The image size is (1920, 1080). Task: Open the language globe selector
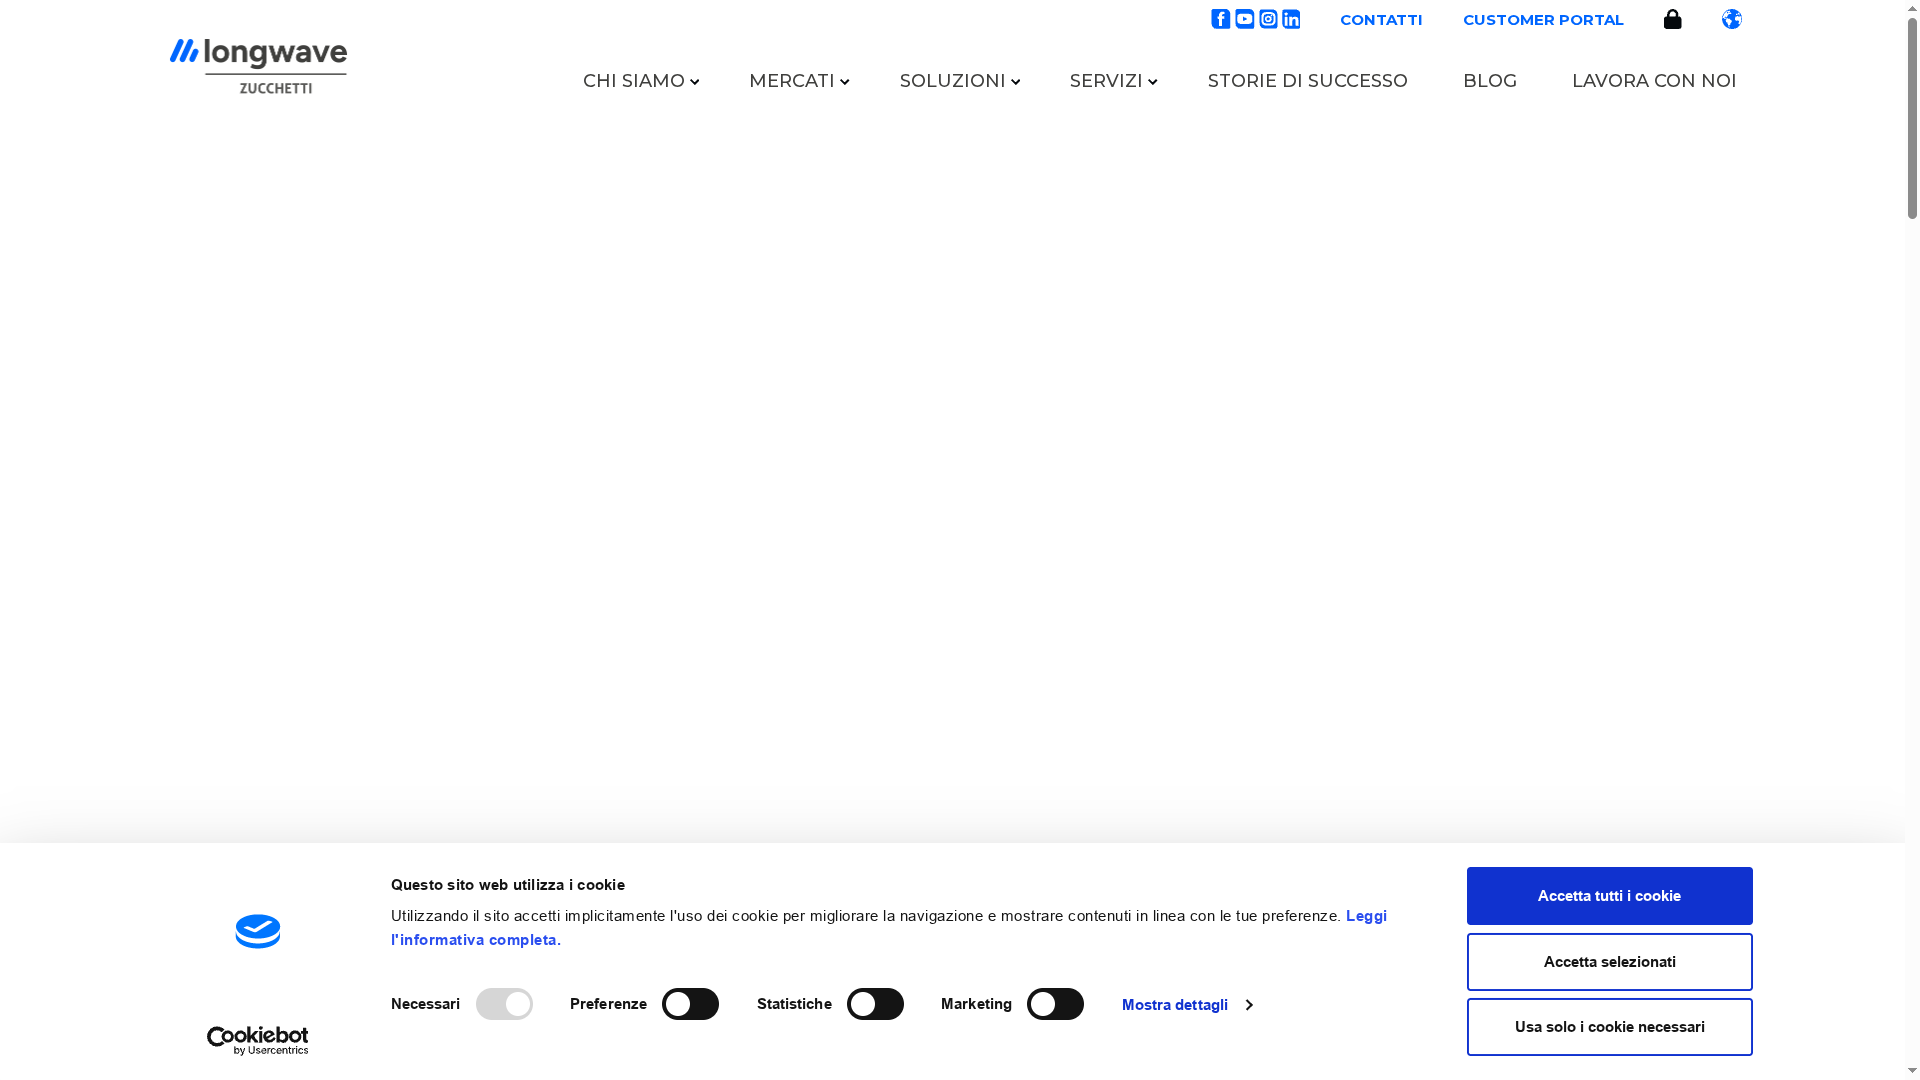(x=1732, y=19)
